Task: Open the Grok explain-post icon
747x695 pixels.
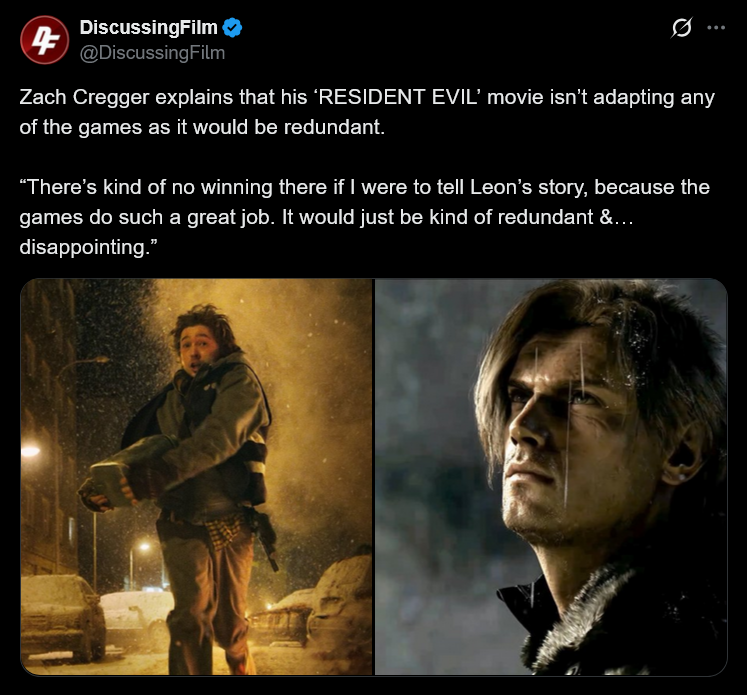Action: tap(682, 28)
